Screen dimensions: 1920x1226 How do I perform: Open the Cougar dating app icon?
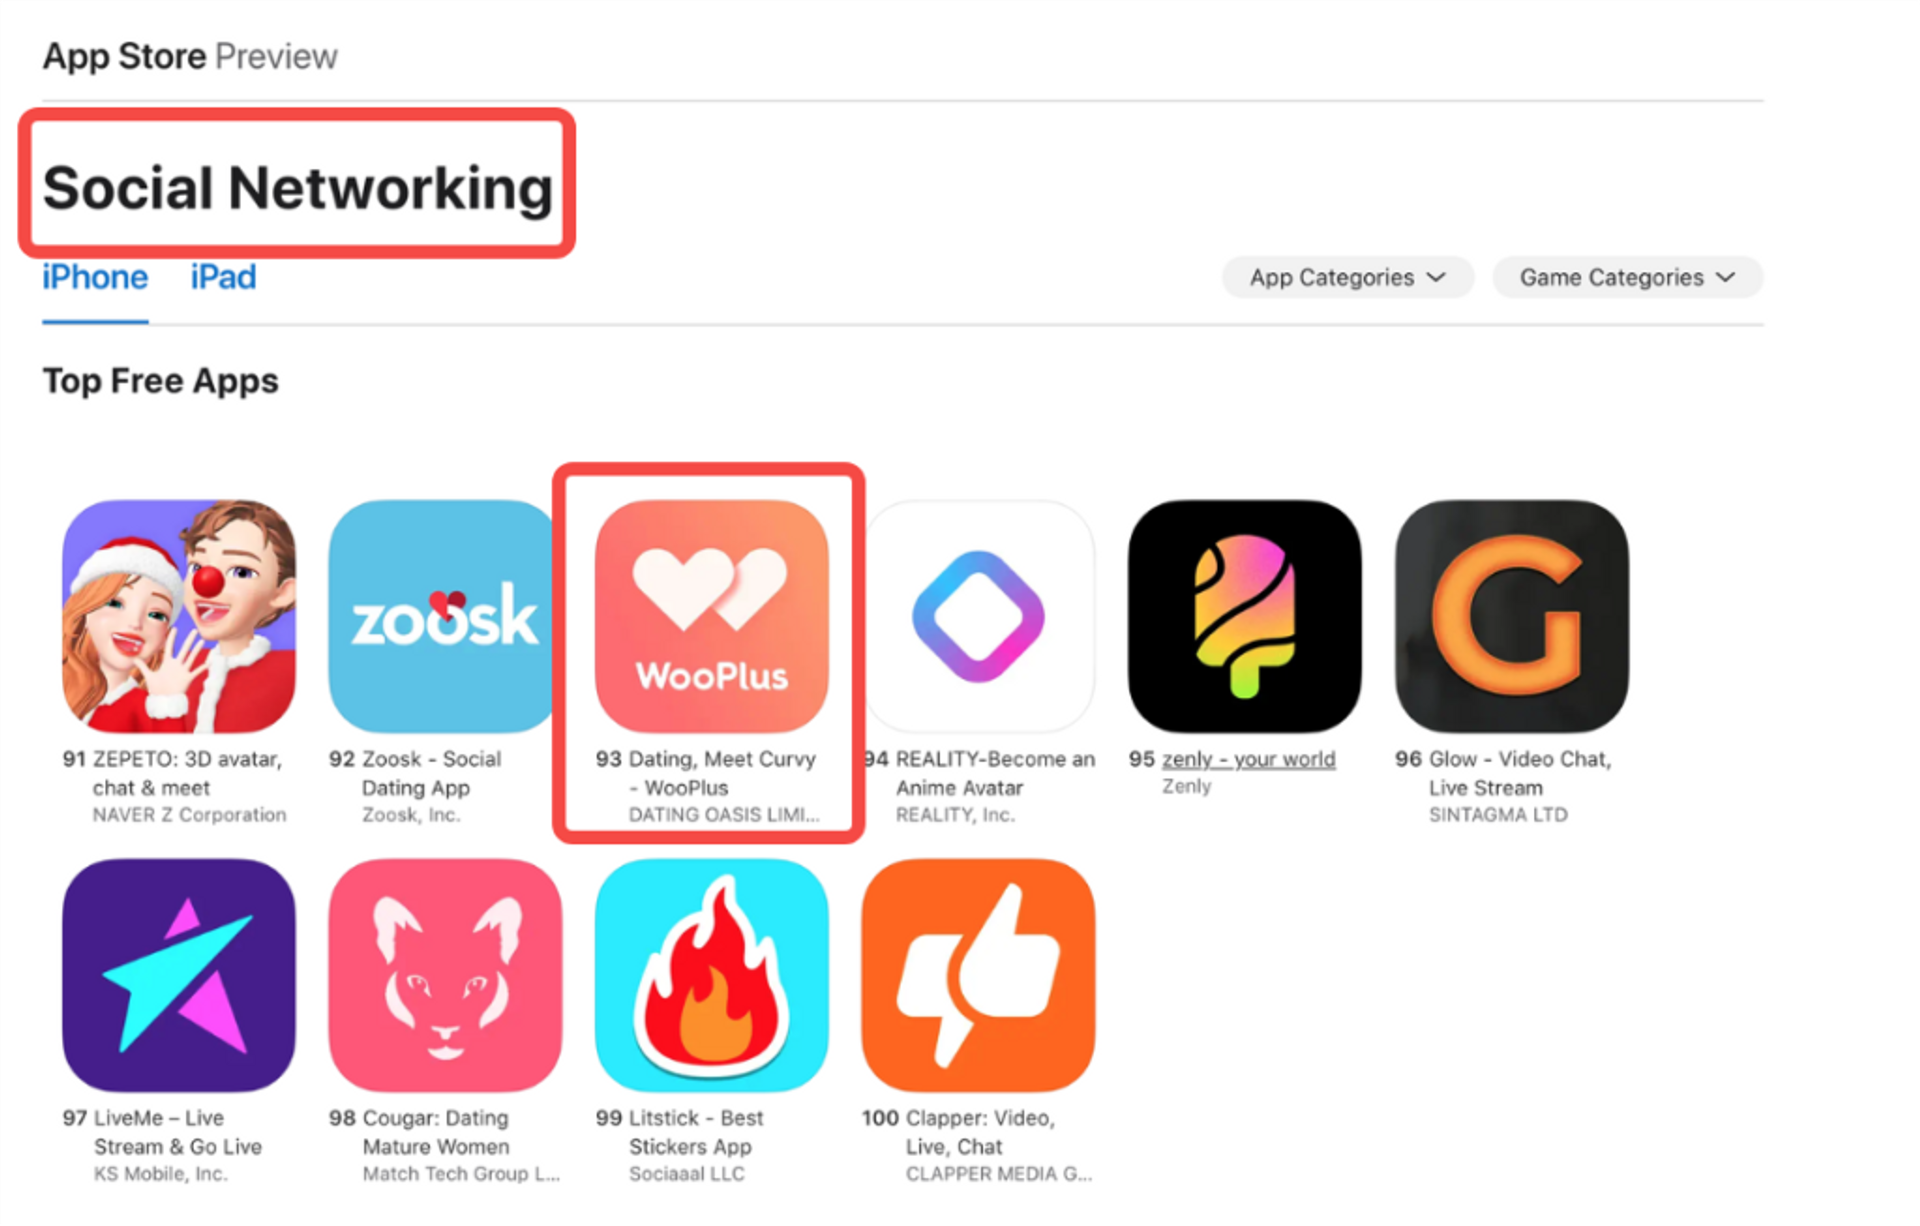445,975
